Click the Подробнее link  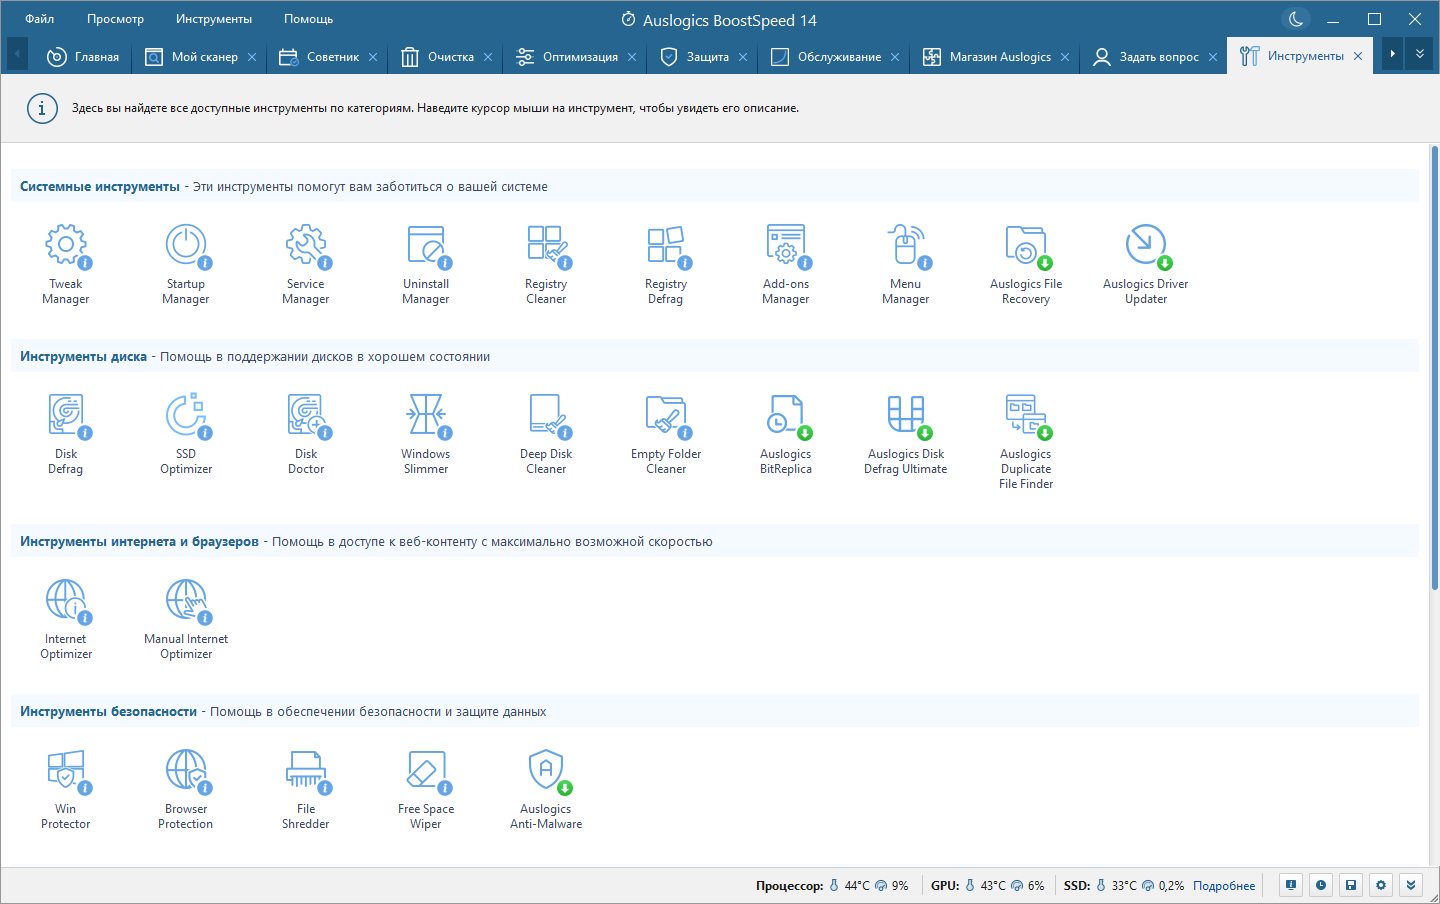[x=1224, y=886]
